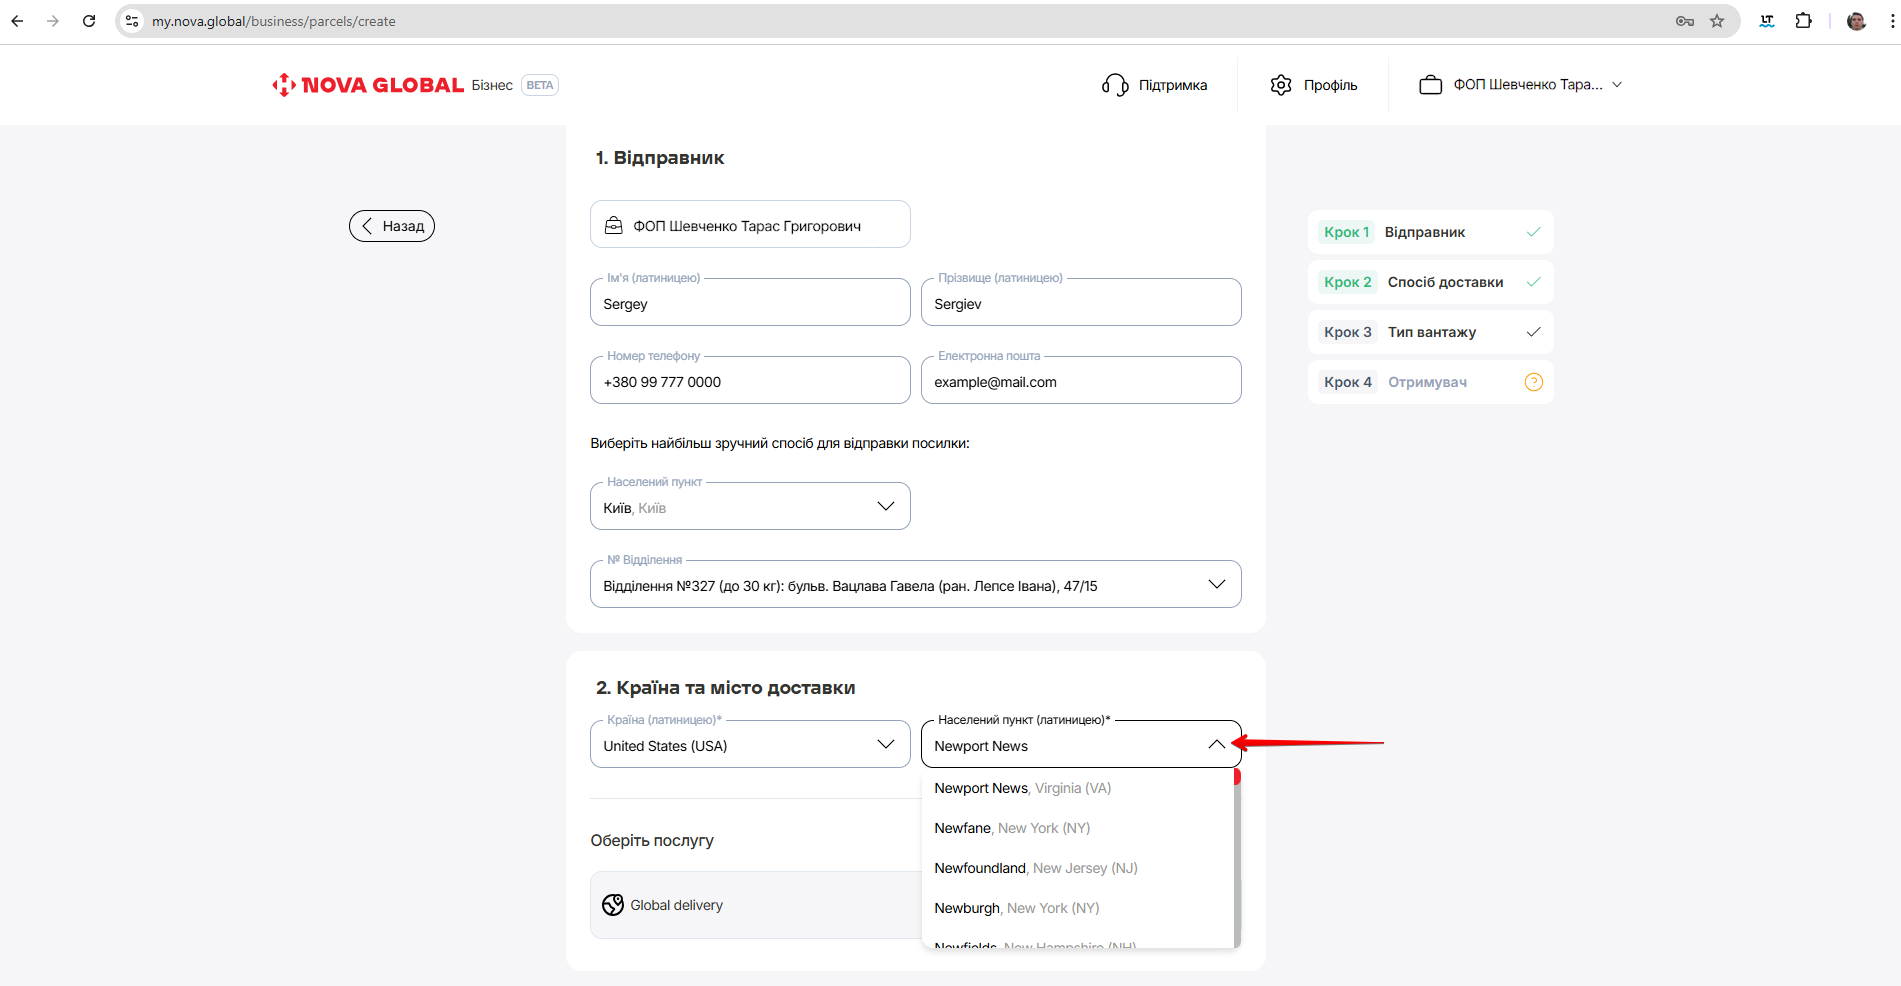Click the Global delivery globe icon
The width and height of the screenshot is (1901, 986).
tap(613, 905)
